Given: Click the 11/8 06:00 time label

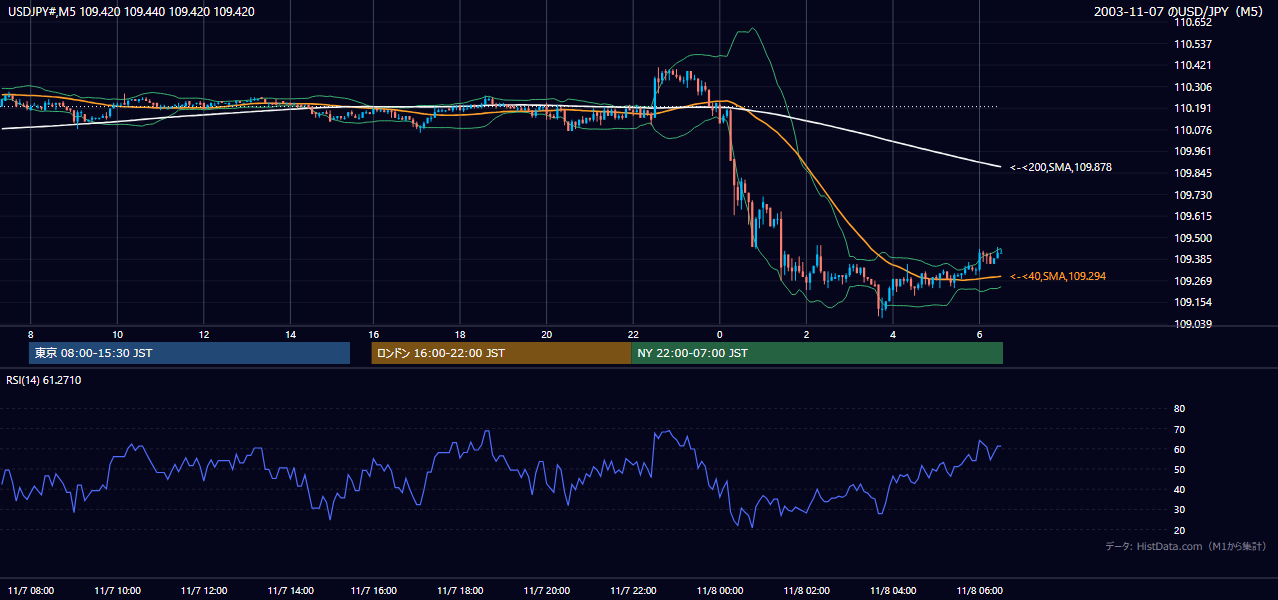Looking at the screenshot, I should (x=979, y=590).
